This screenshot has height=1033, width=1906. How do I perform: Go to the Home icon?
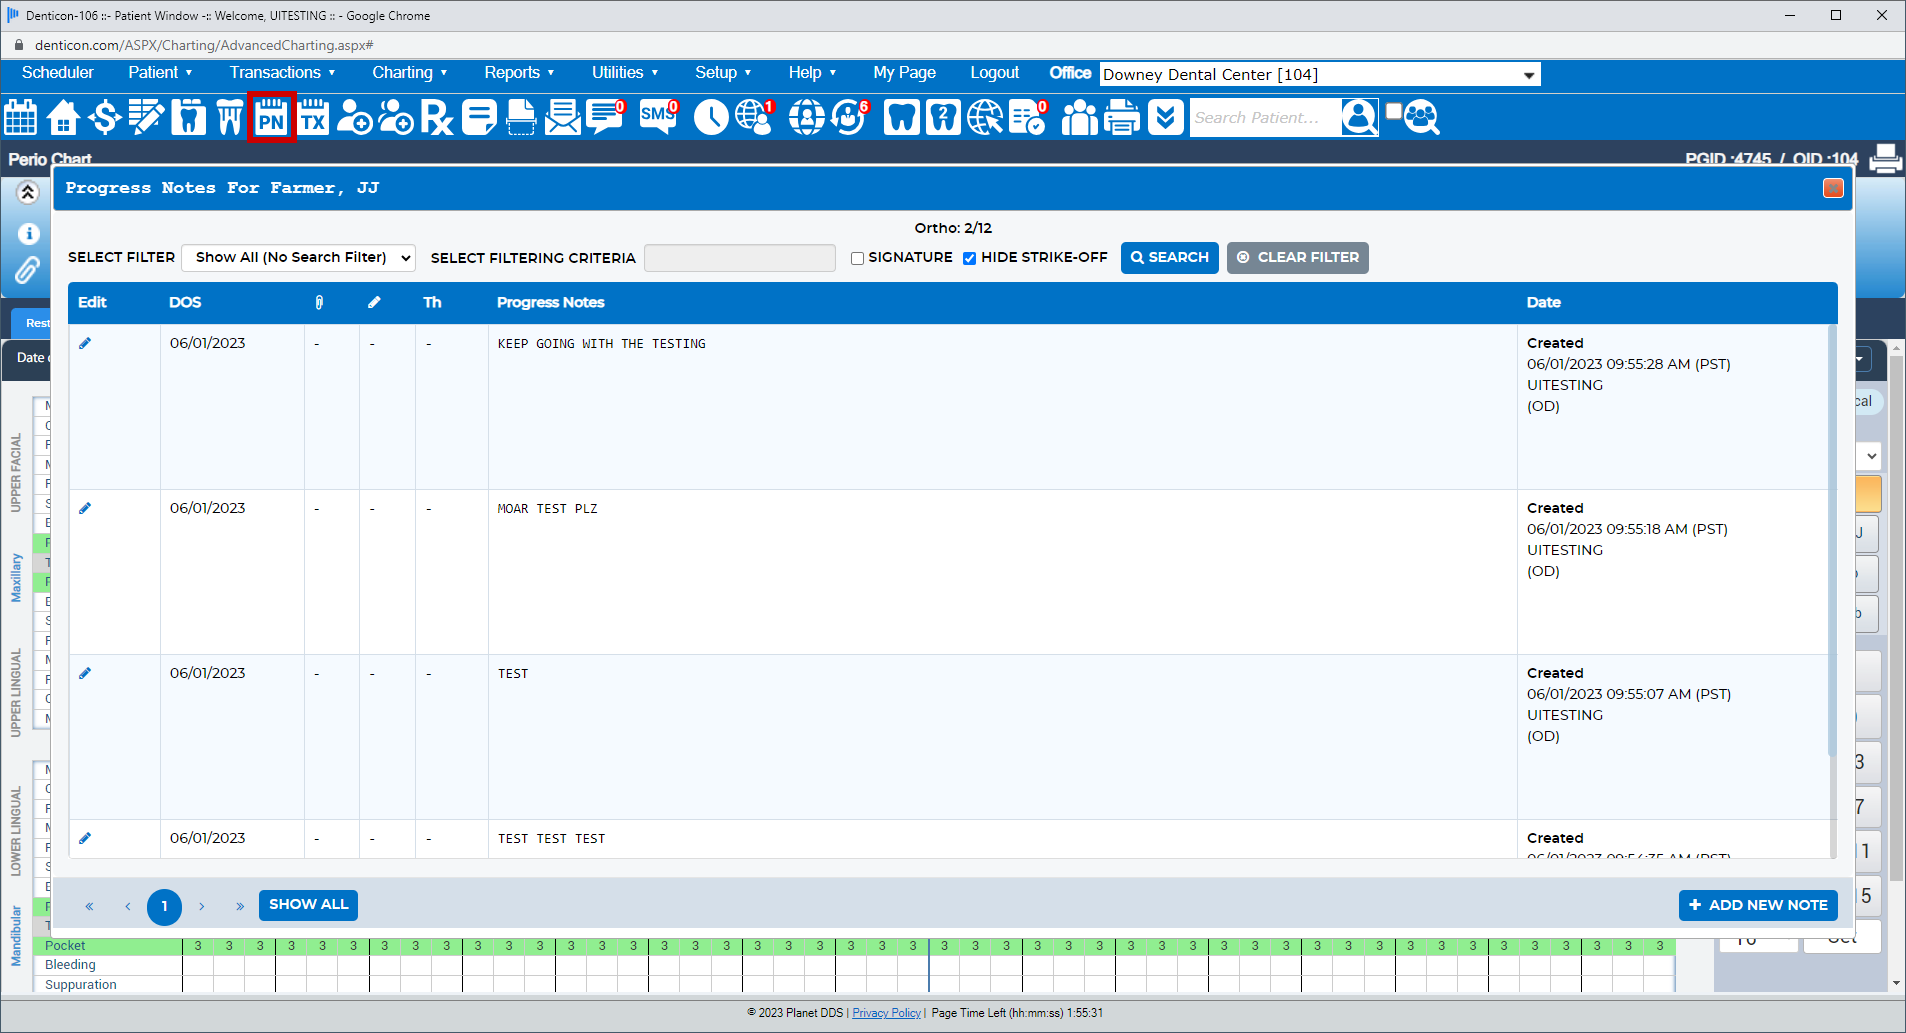tap(63, 117)
